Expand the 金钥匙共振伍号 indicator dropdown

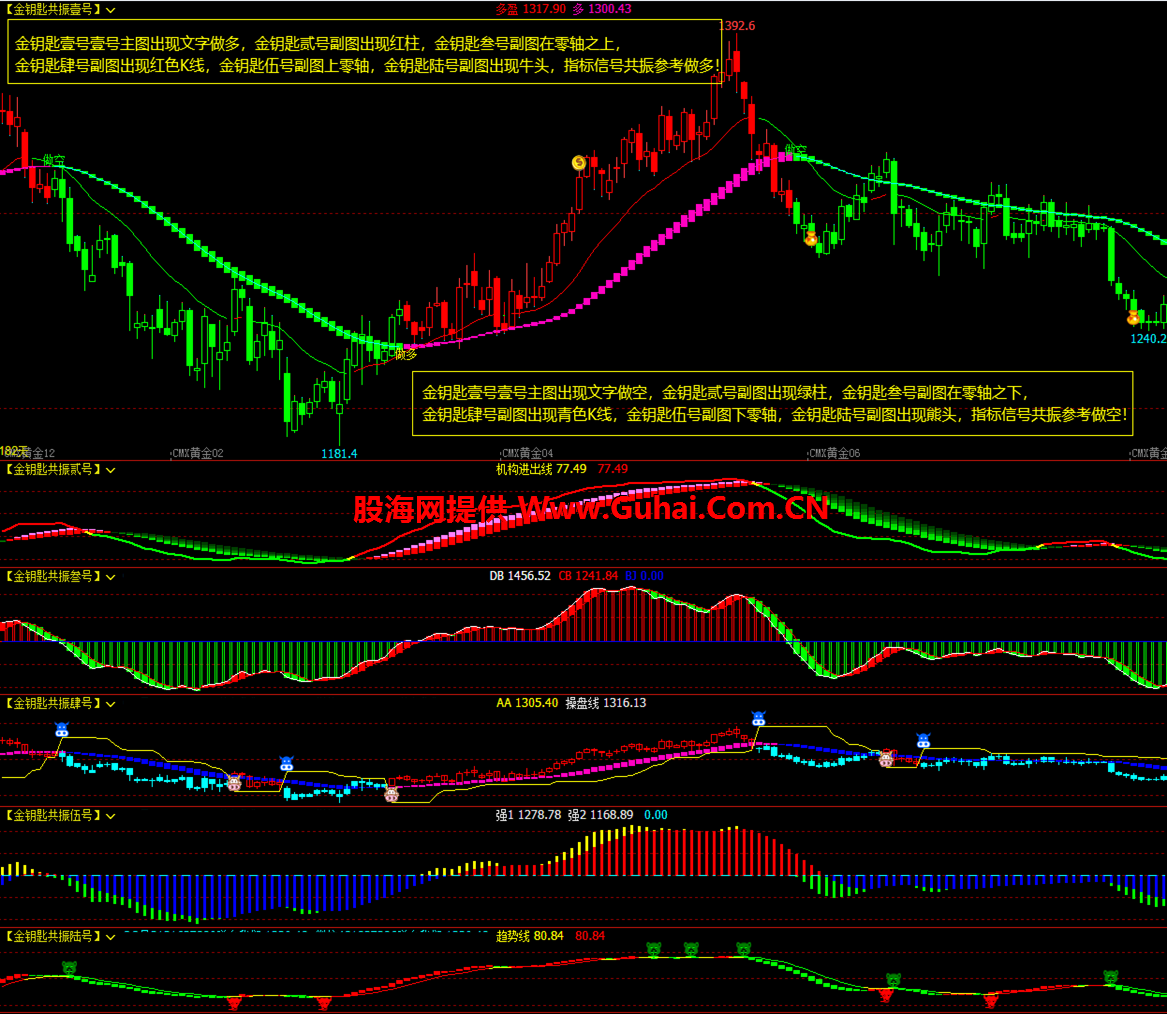click(110, 815)
